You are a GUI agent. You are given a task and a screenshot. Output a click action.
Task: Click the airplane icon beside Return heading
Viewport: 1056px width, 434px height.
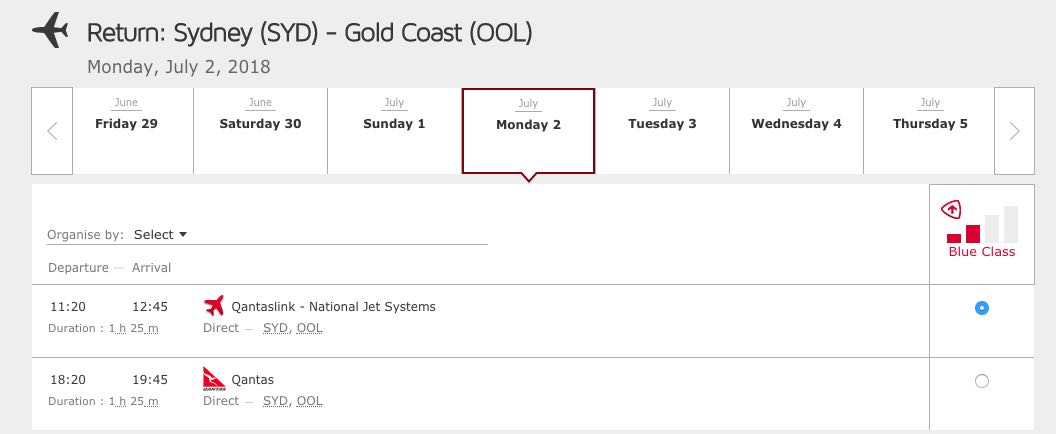[x=51, y=30]
